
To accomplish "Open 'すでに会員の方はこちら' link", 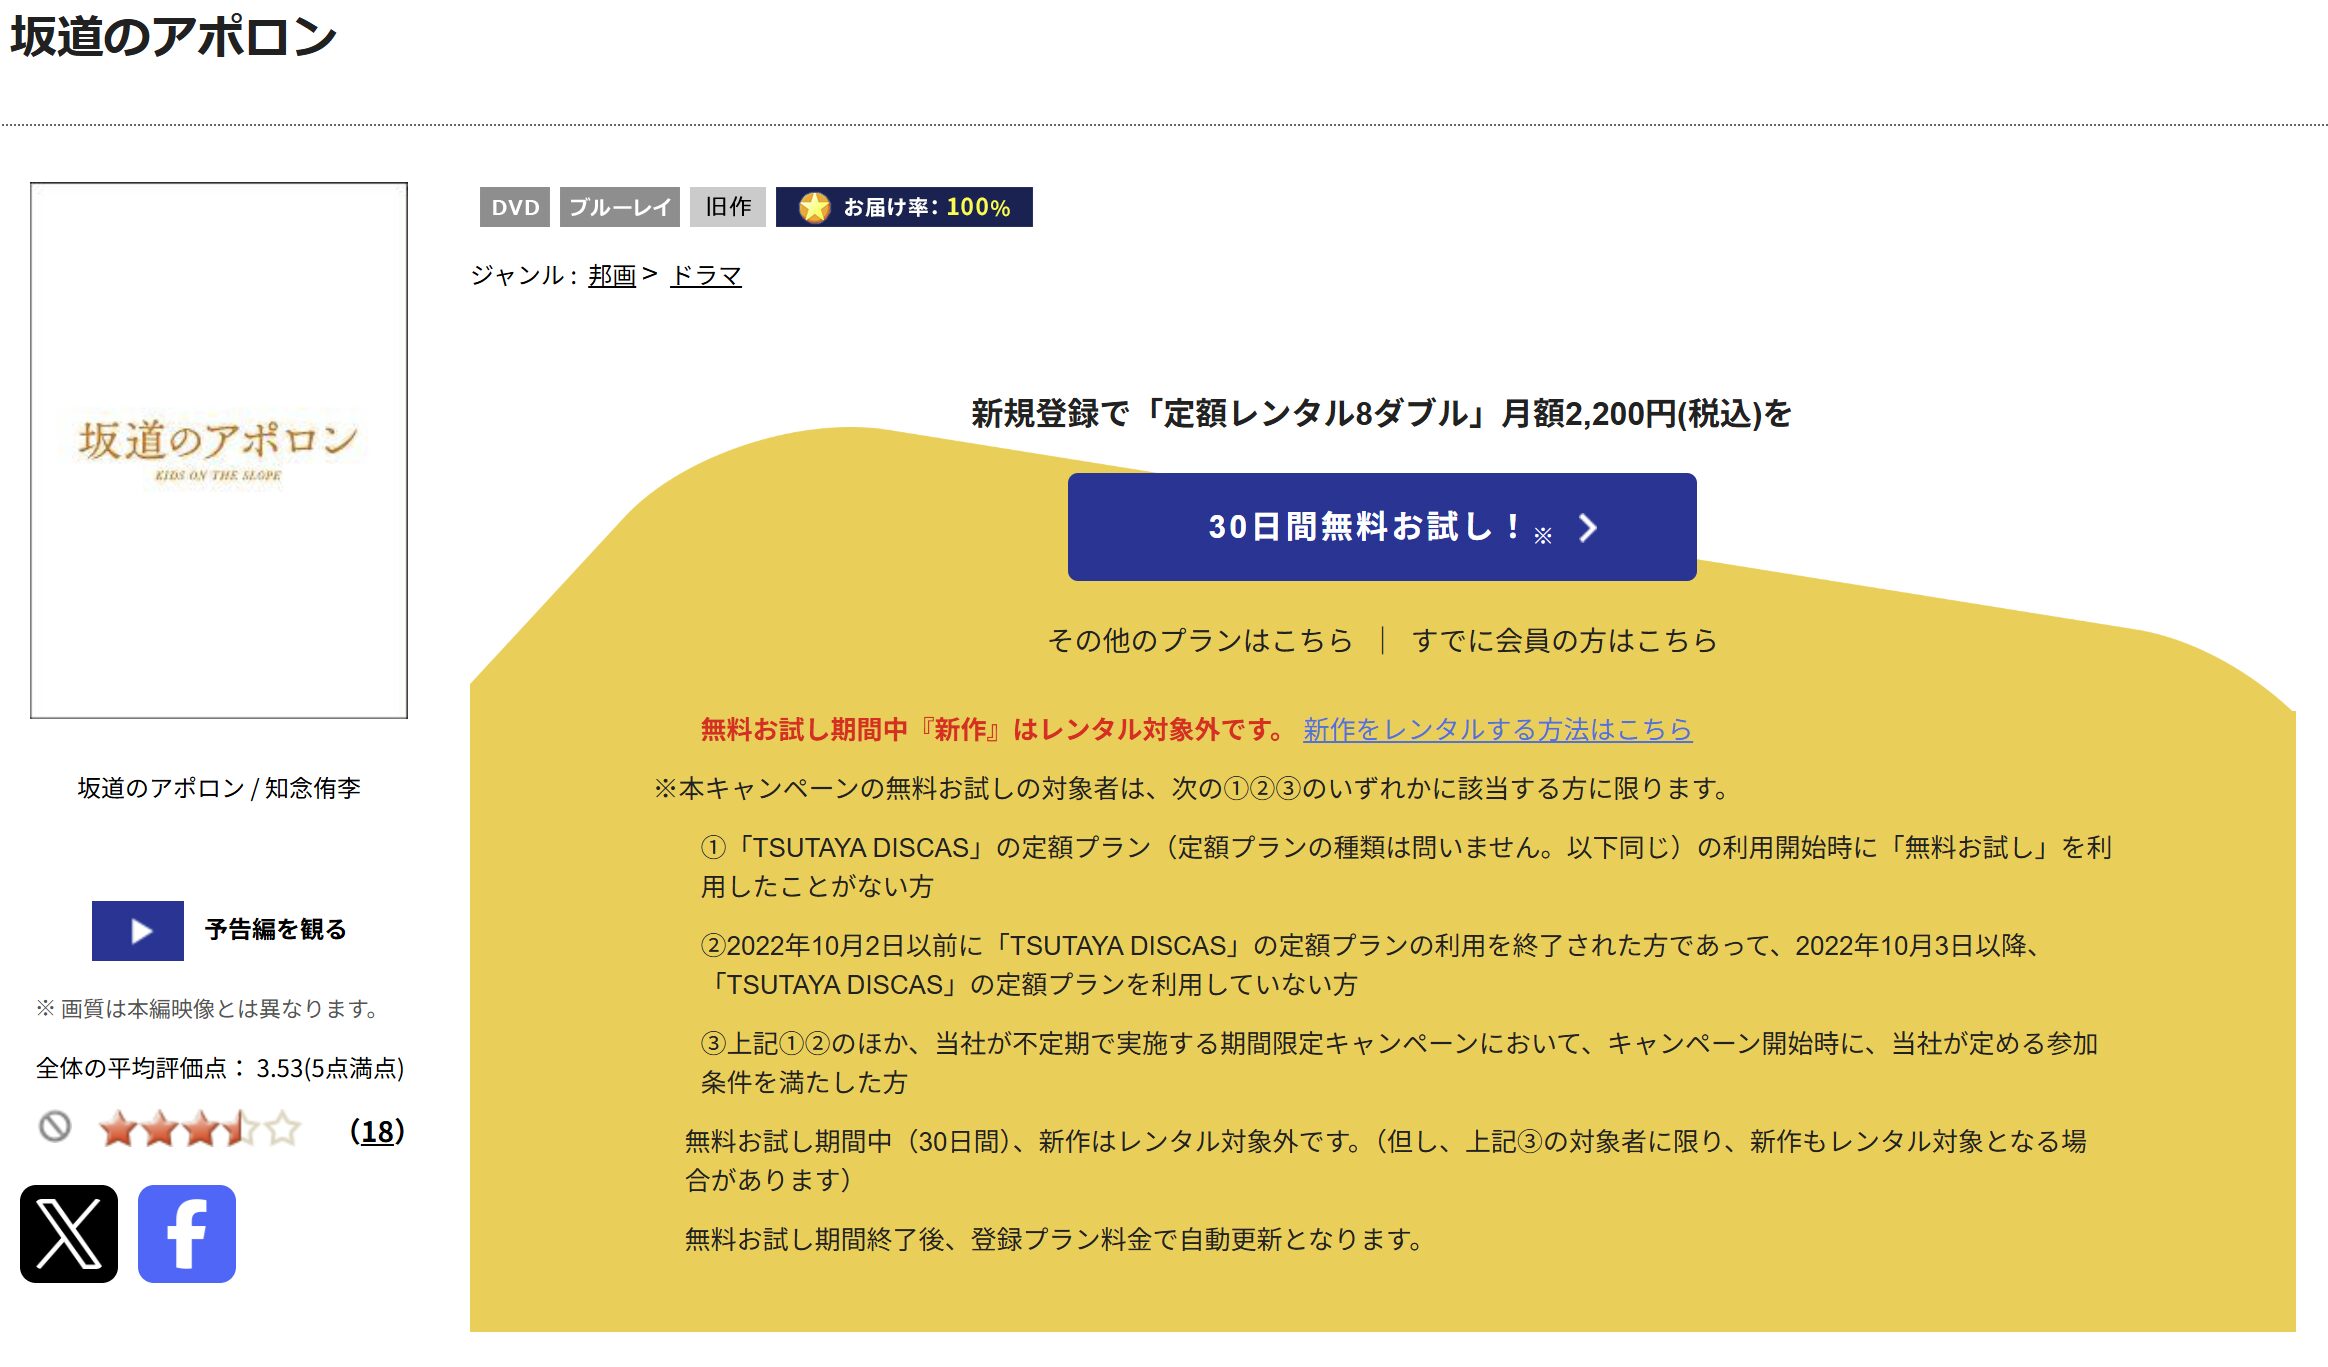I will (x=1565, y=640).
